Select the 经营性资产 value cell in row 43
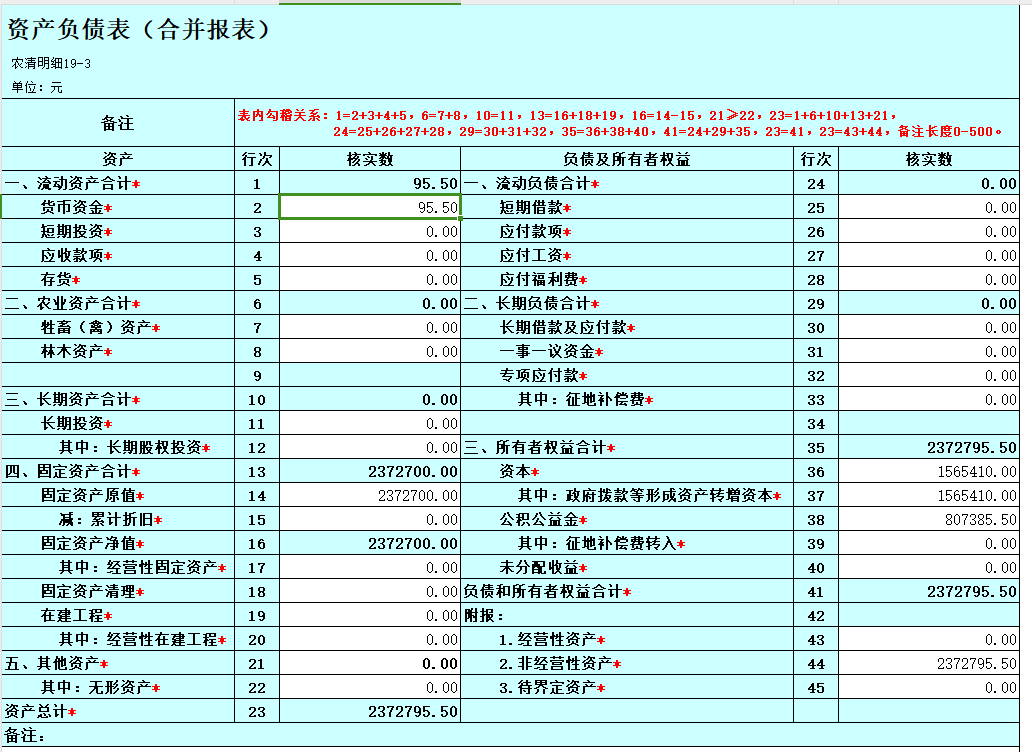Image resolution: width=1032 pixels, height=752 pixels. (929, 639)
